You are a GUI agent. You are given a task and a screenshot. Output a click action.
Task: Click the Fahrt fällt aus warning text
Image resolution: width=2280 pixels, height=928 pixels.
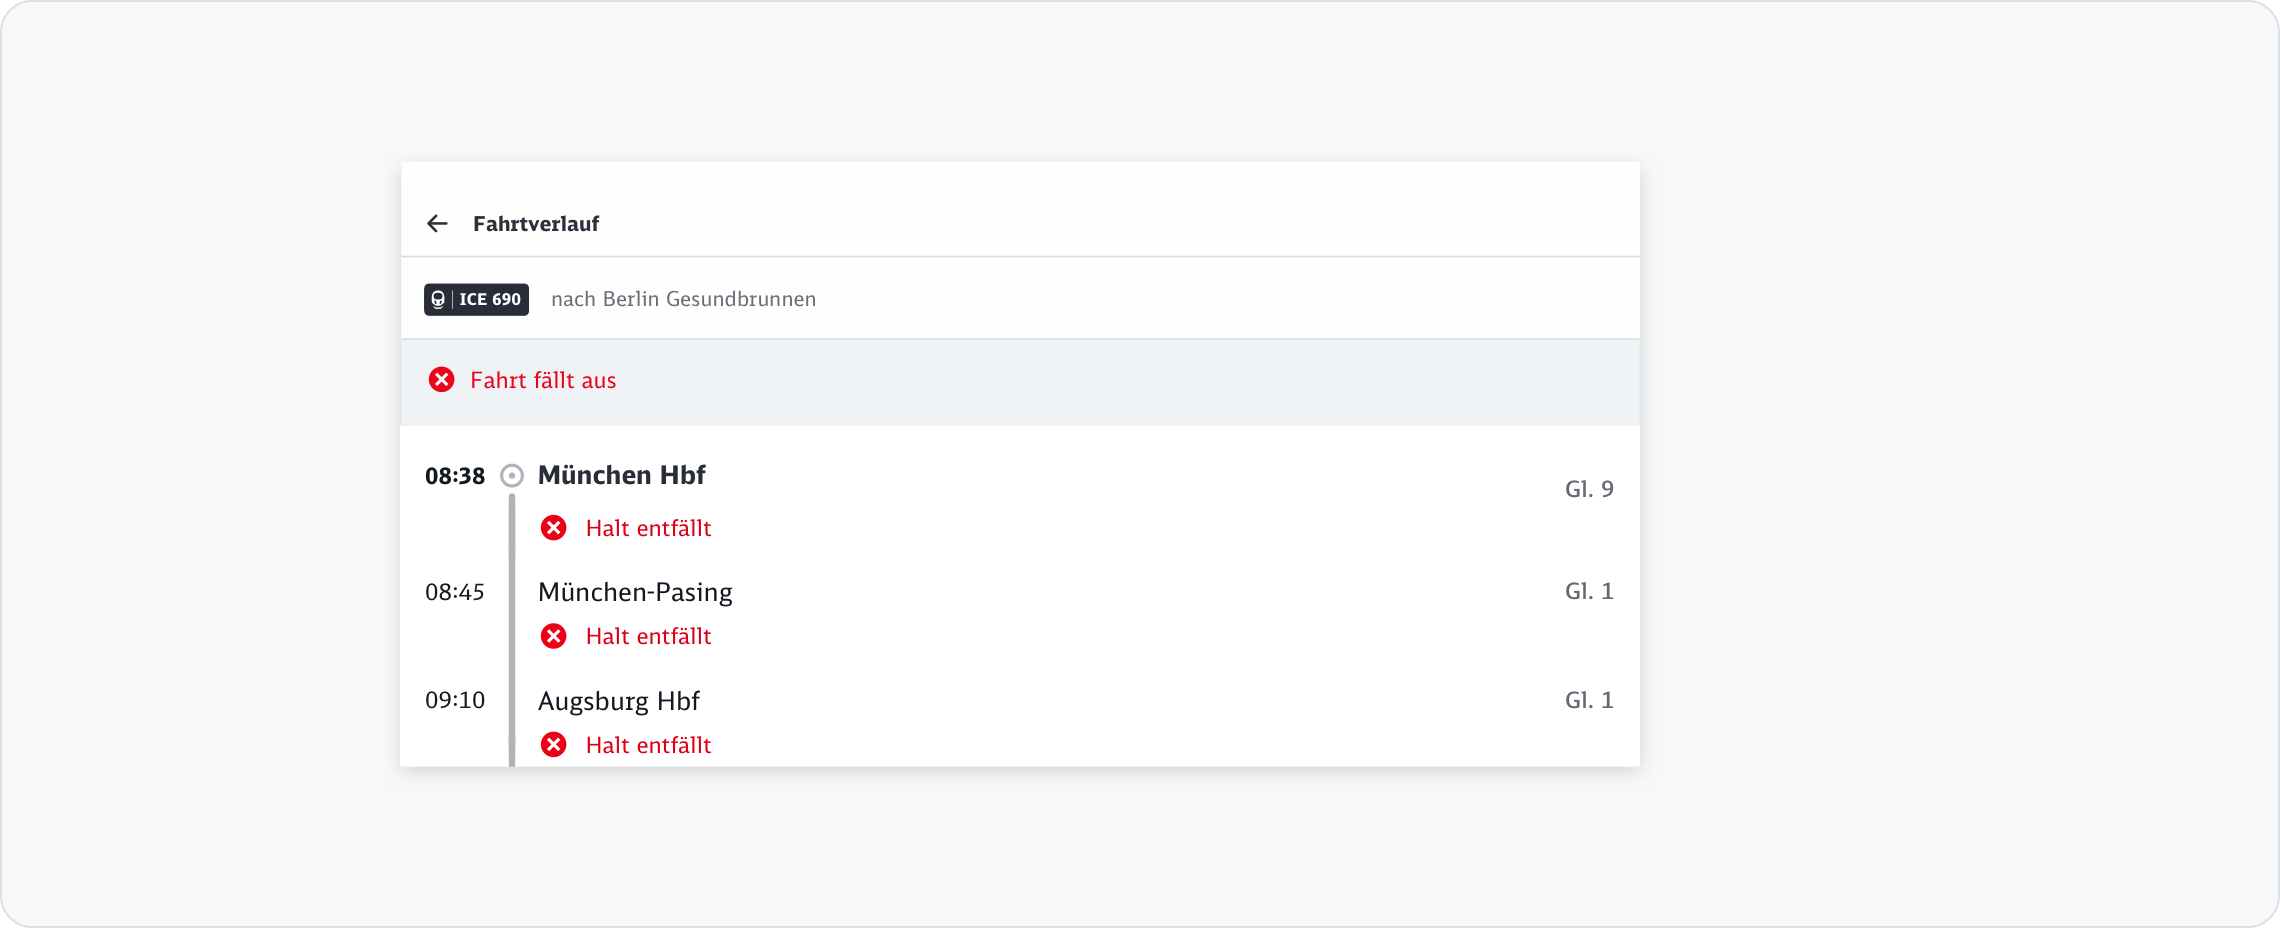543,380
